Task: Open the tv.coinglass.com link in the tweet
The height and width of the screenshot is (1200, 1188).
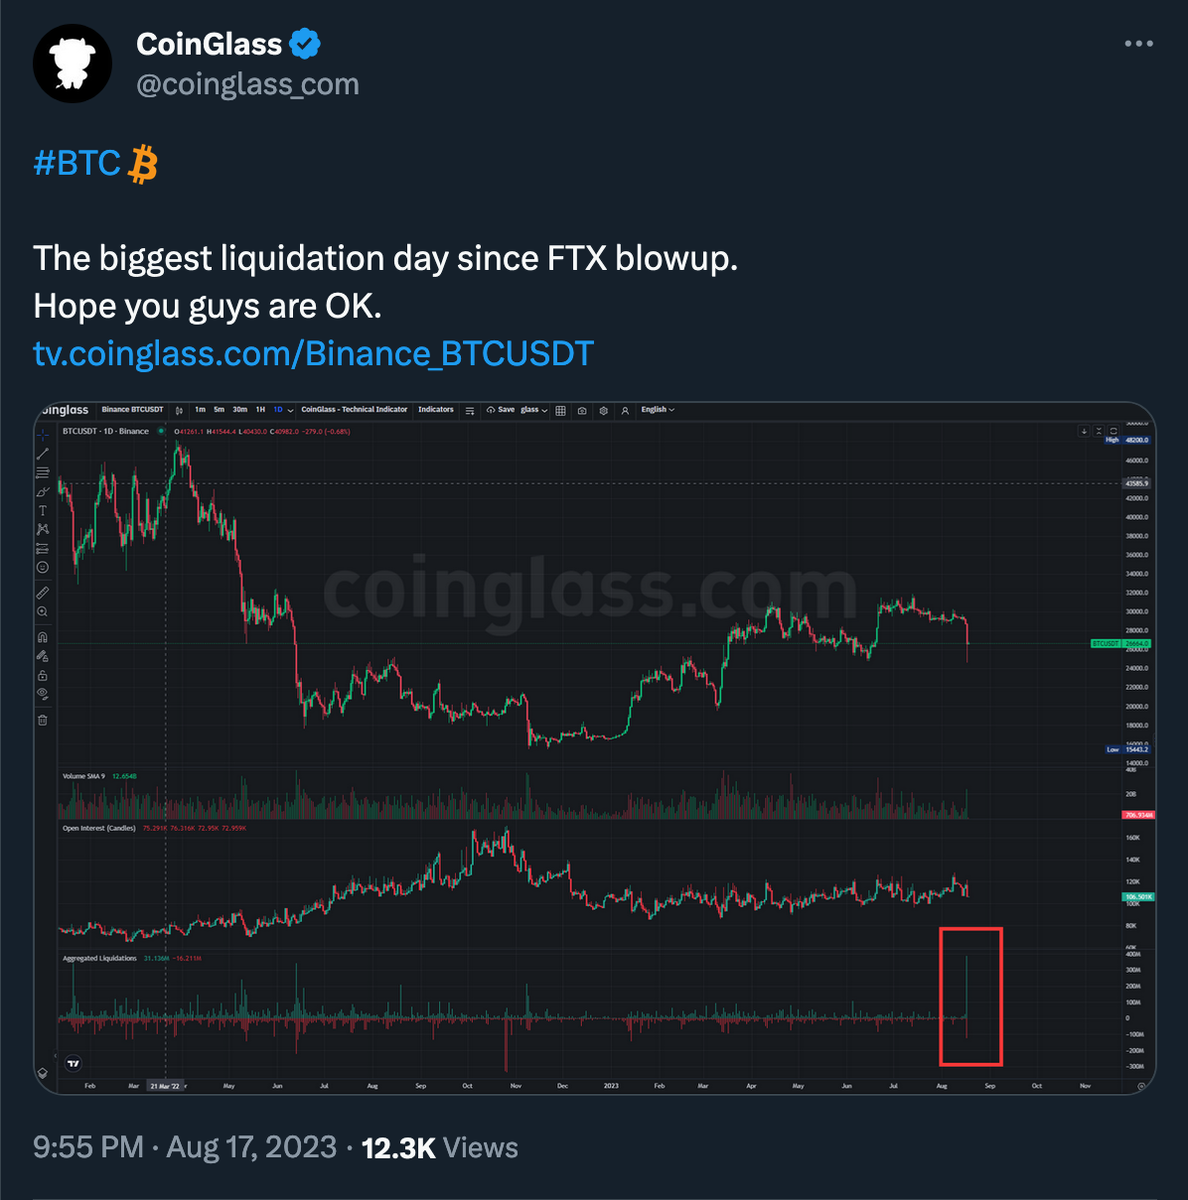Action: coord(313,352)
